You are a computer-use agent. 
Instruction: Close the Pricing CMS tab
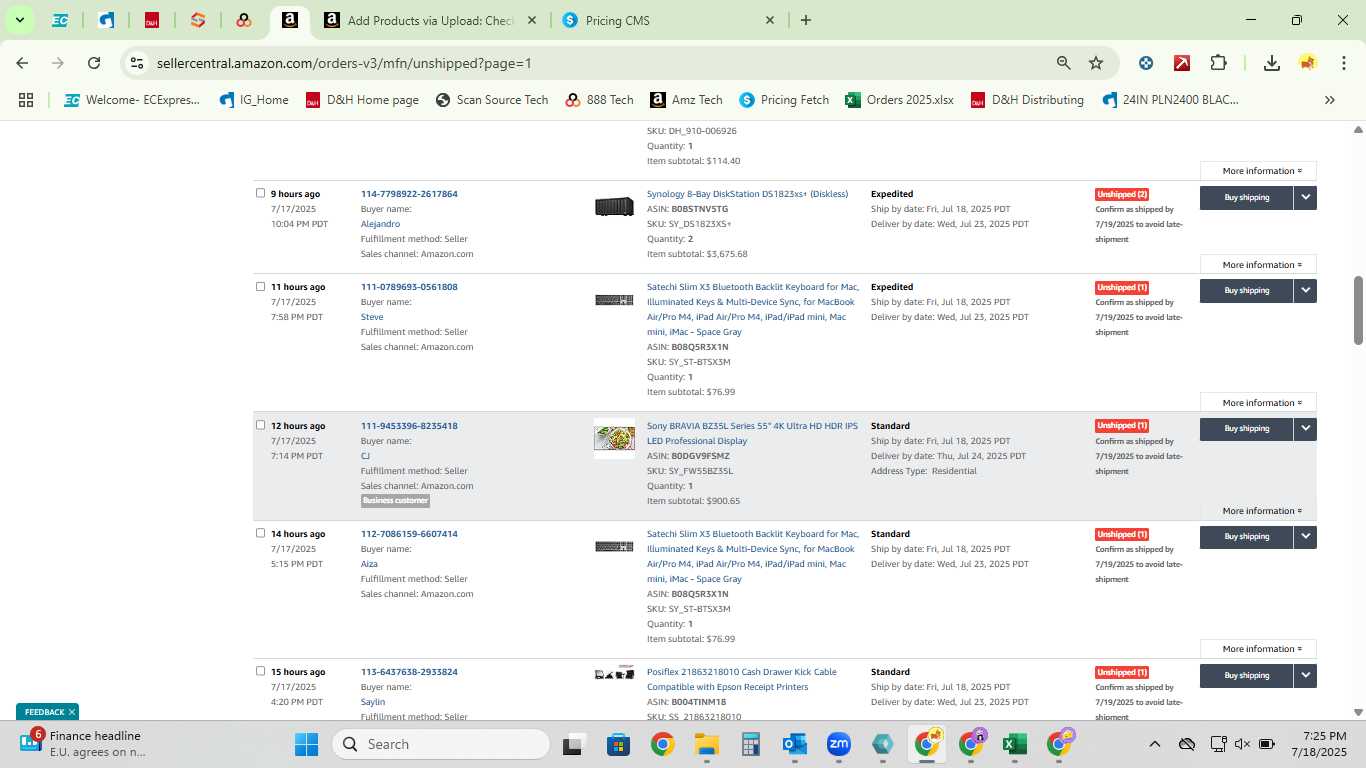click(x=769, y=20)
